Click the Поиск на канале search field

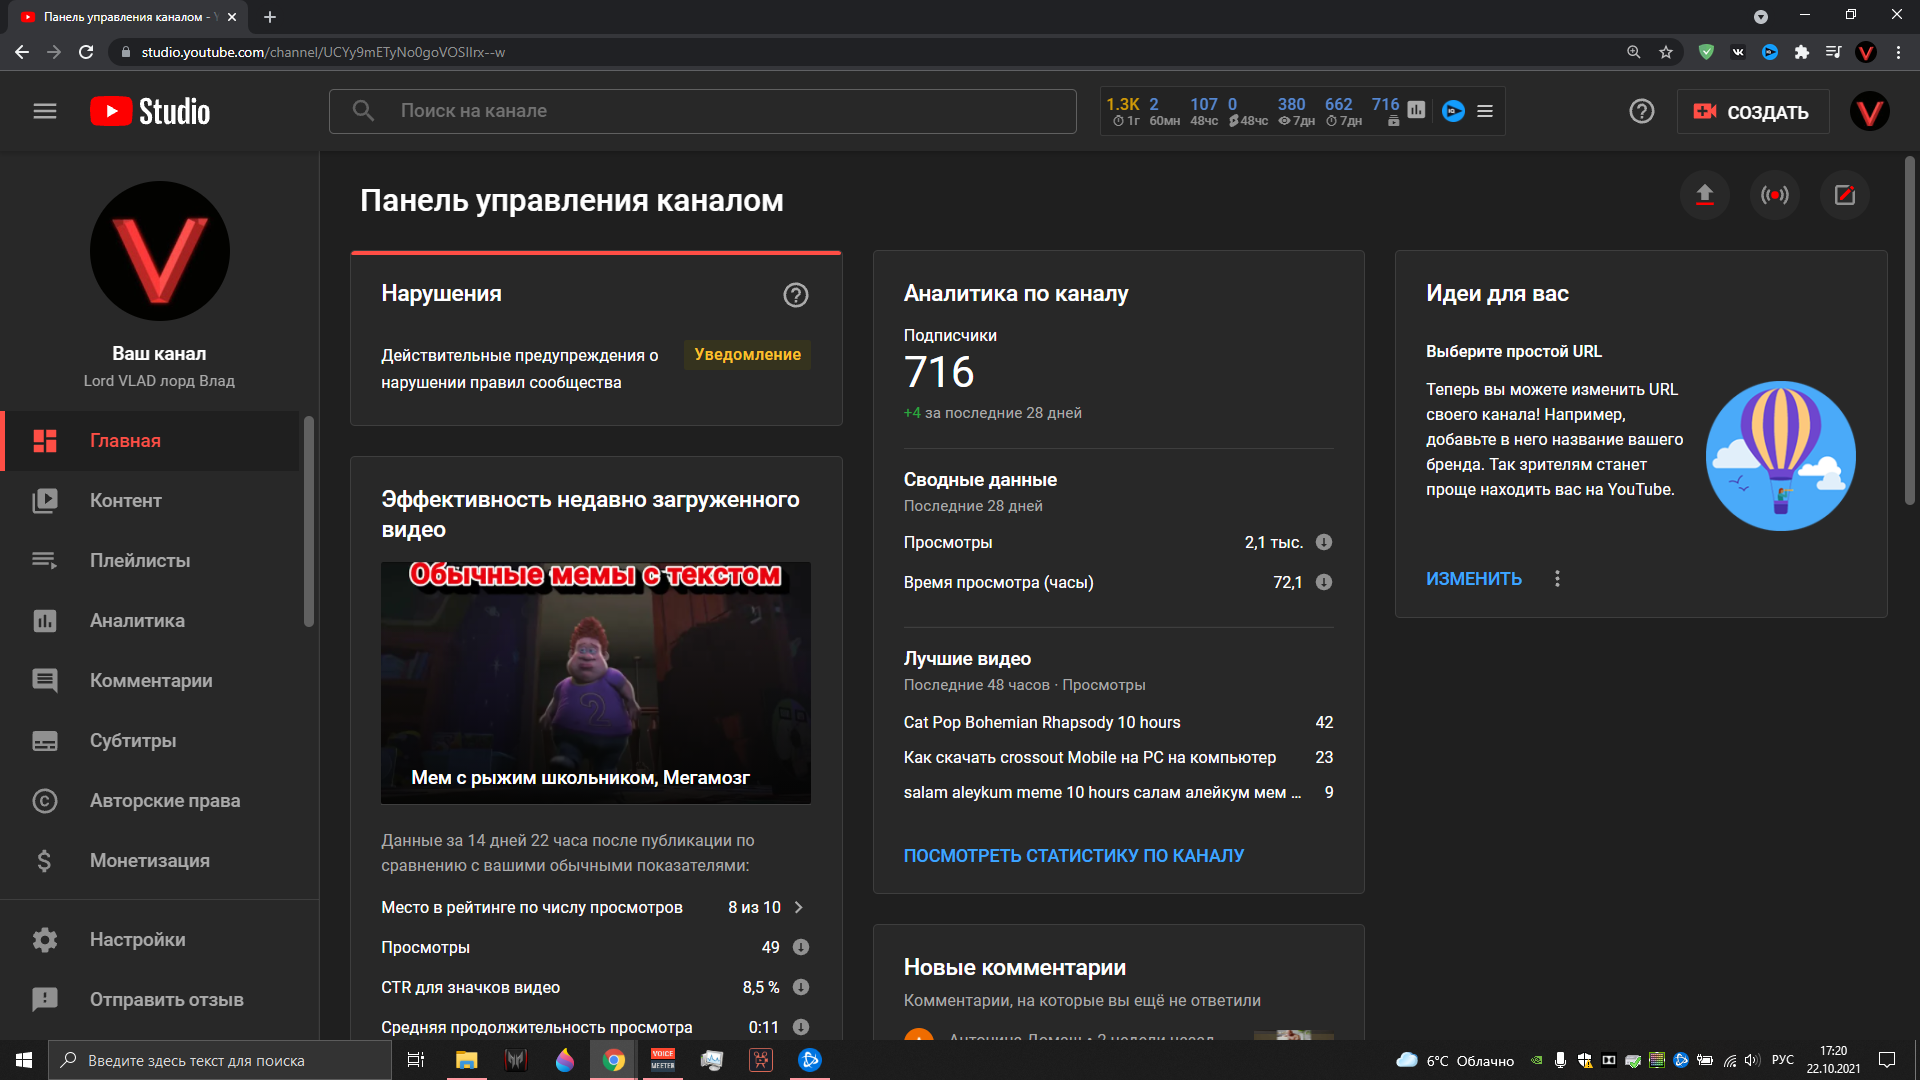(702, 111)
